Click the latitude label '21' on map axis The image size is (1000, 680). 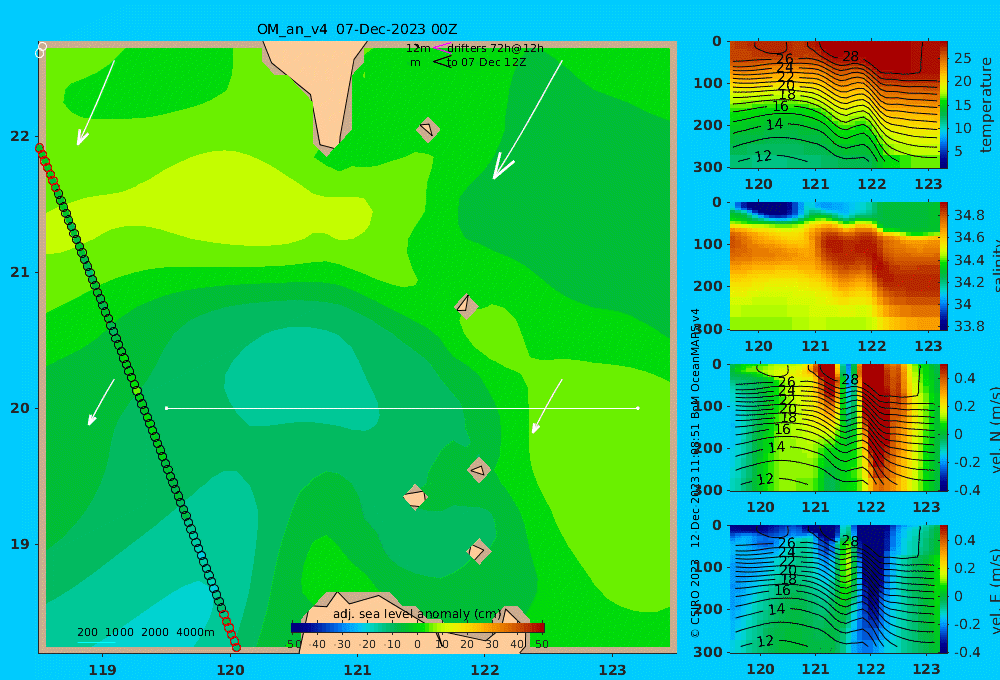coord(20,272)
